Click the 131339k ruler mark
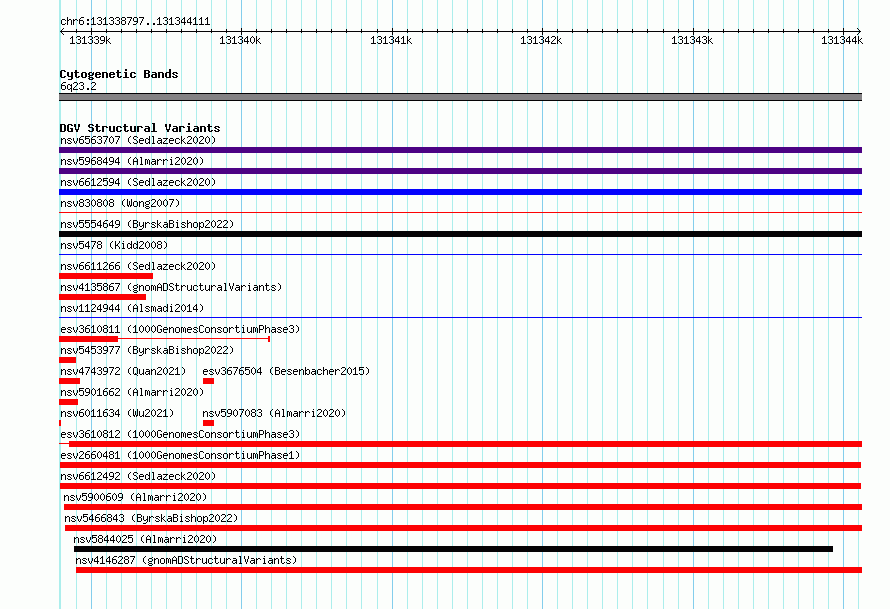890x609 pixels. (90, 40)
